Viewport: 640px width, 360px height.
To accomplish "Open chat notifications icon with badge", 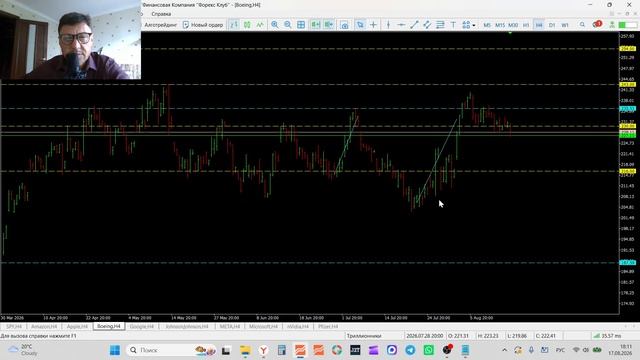I will click(x=597, y=24).
